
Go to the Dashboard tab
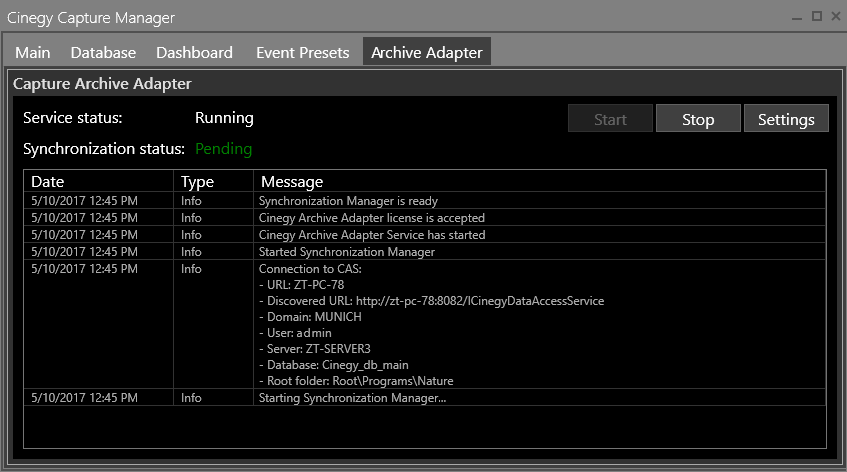tap(194, 52)
